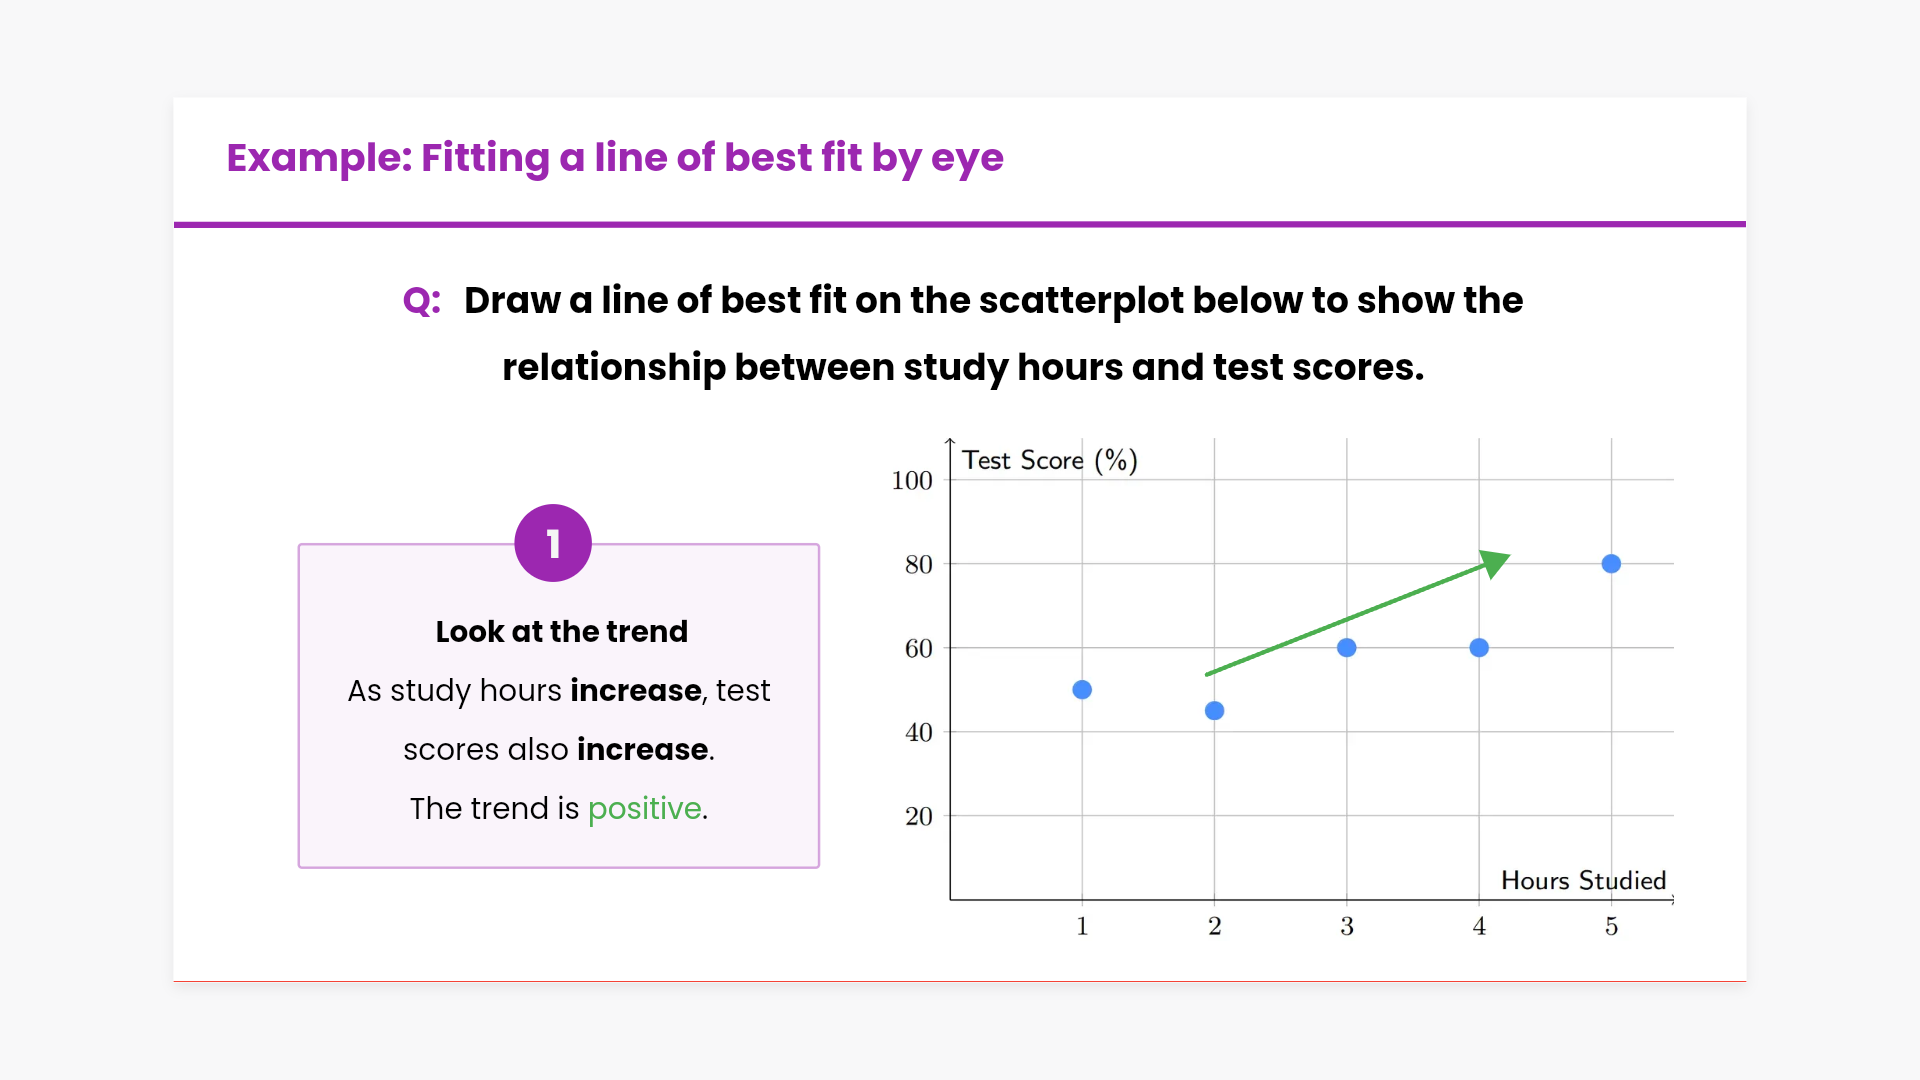The height and width of the screenshot is (1080, 1920).
Task: Click the green word positive
Action: click(x=644, y=808)
